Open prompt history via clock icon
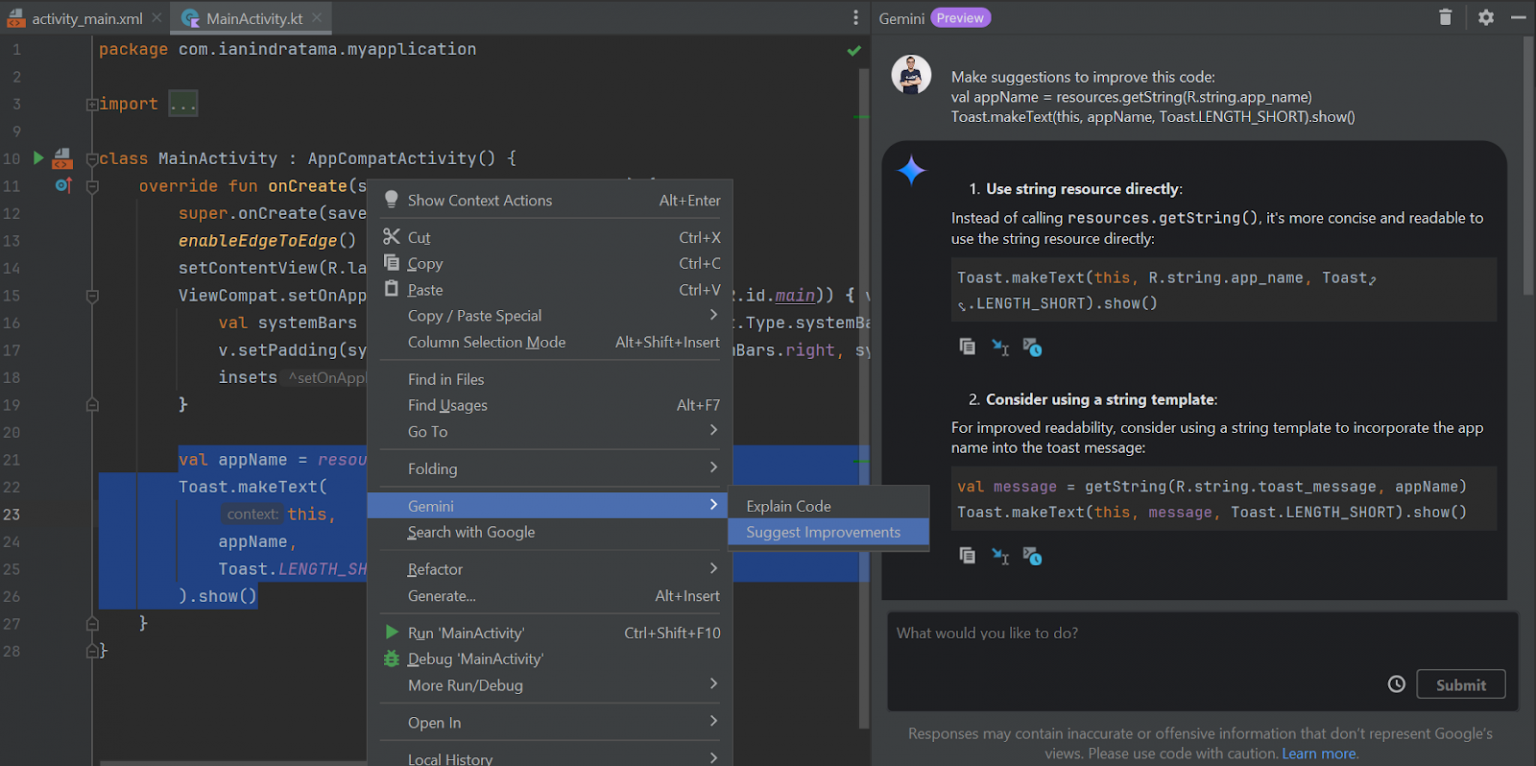Image resolution: width=1536 pixels, height=766 pixels. (1397, 684)
